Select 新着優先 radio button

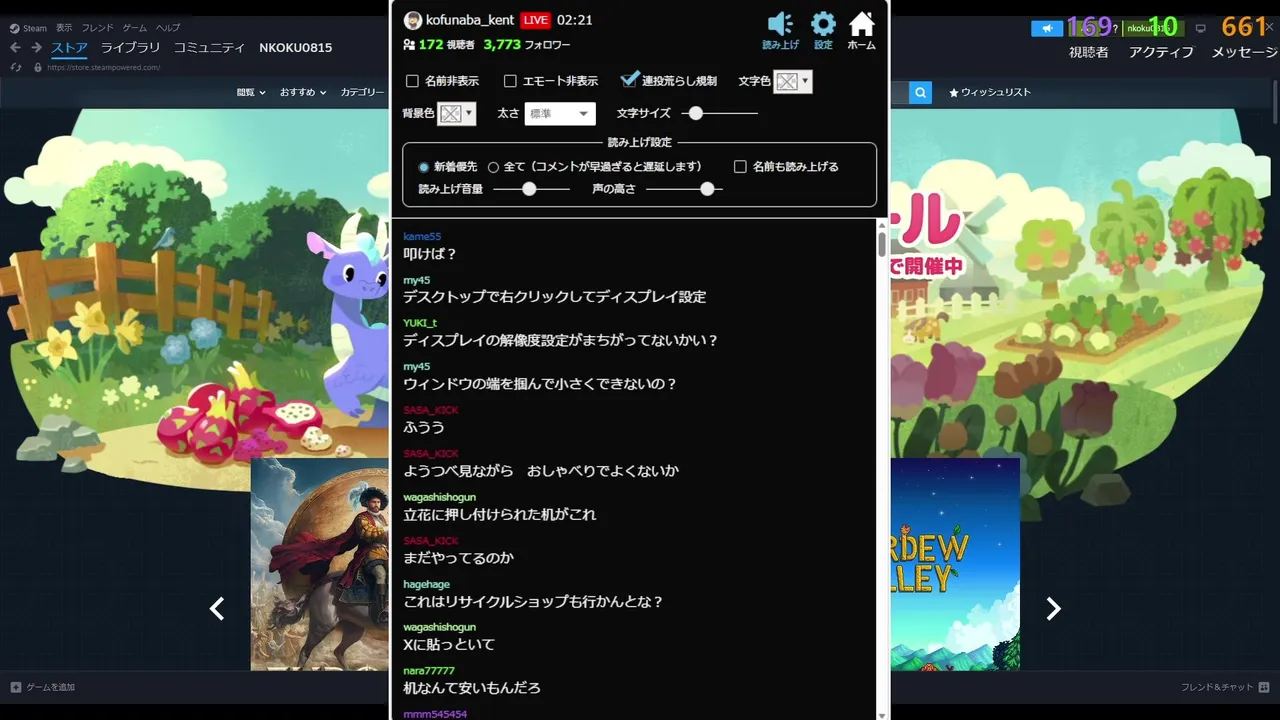(424, 167)
